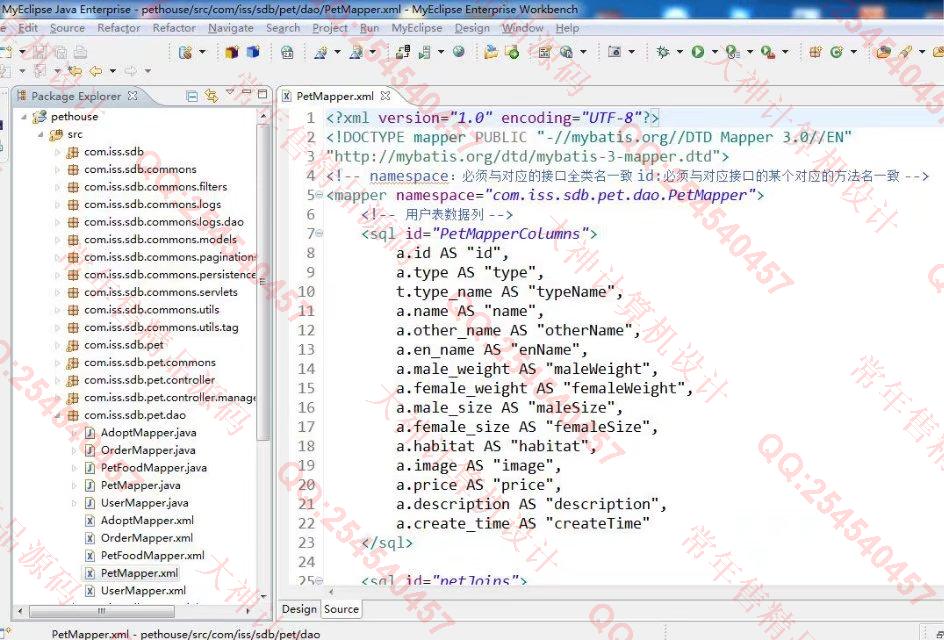Collapse the com.iss.sdb.pet.dao package
This screenshot has height=640, width=944.
[x=57, y=415]
